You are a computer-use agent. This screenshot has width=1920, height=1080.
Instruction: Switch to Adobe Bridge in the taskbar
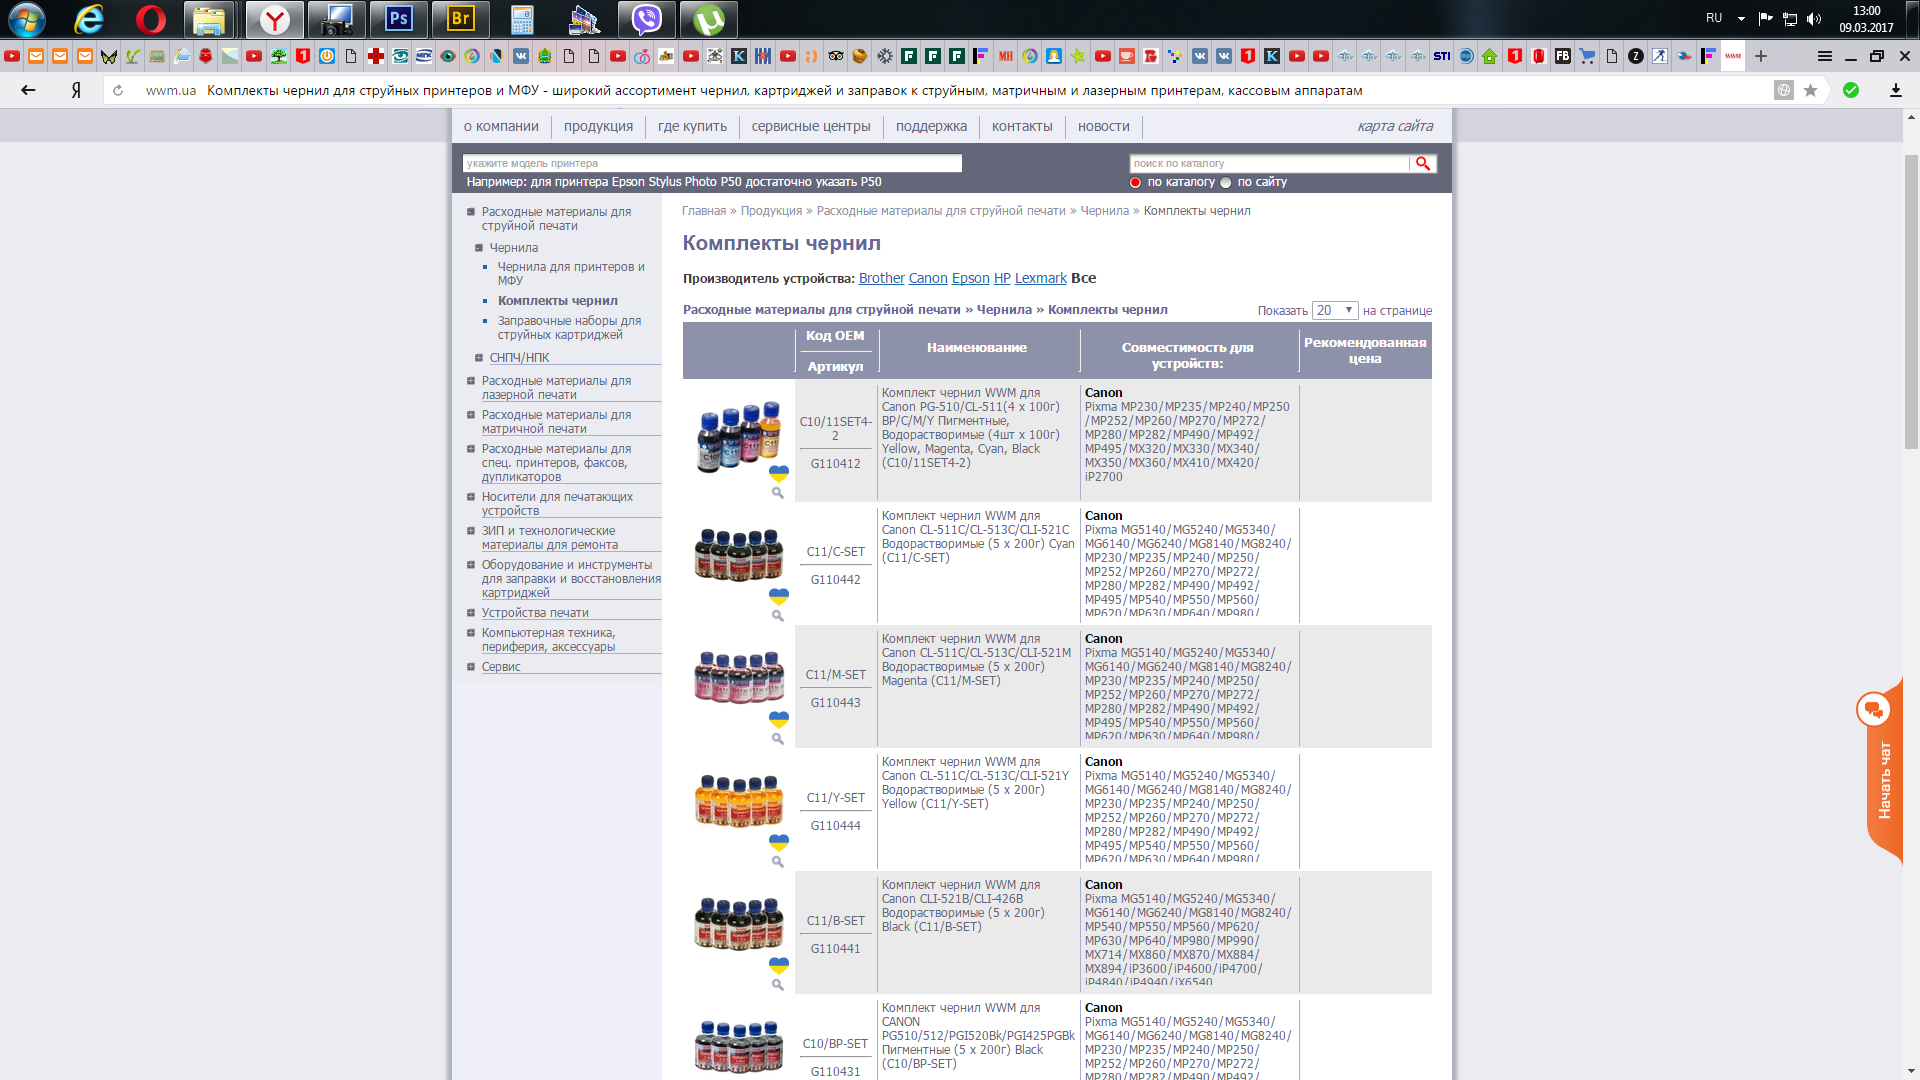[x=461, y=19]
